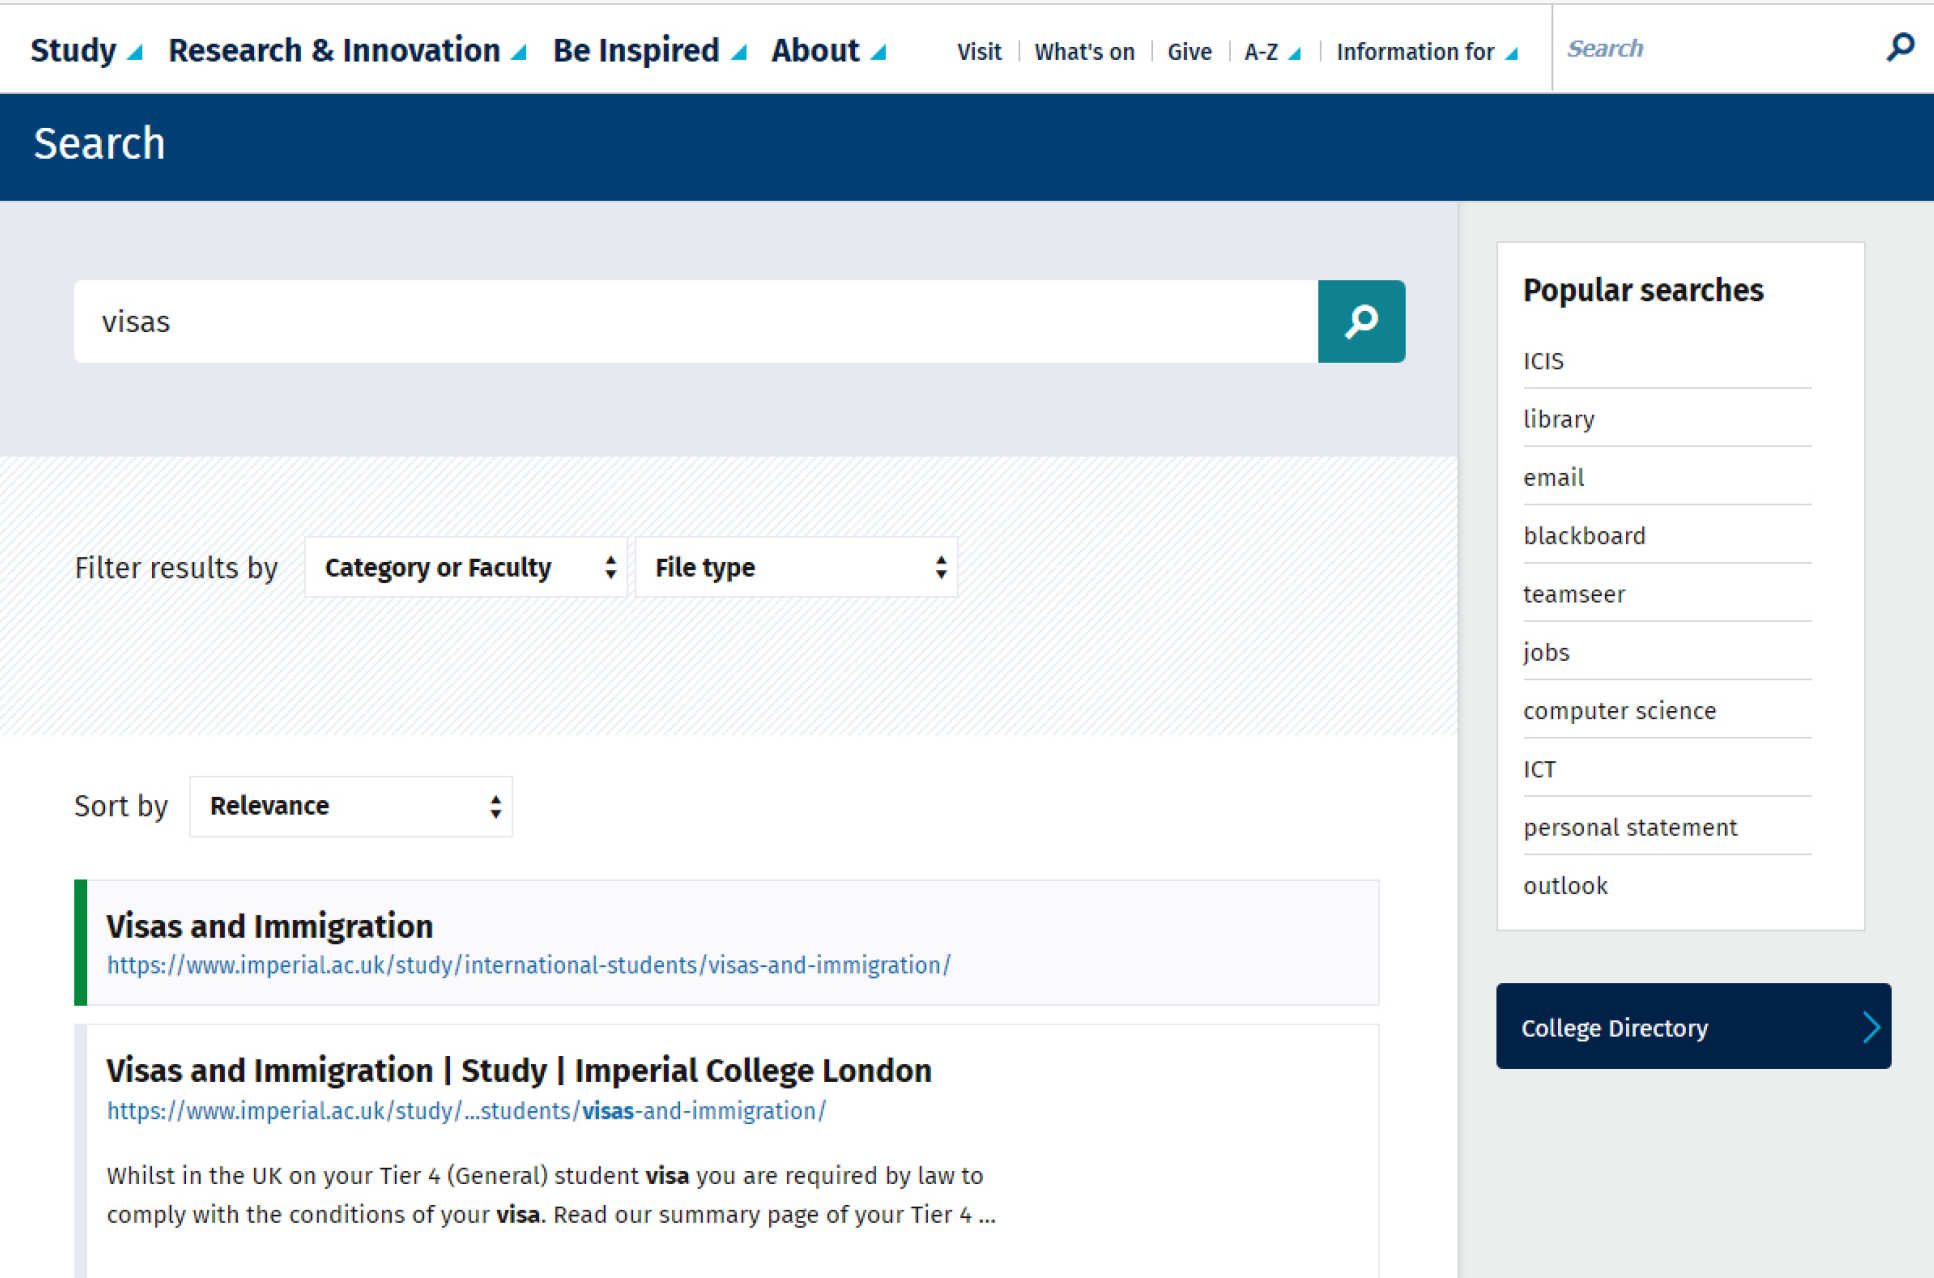Click the visas search input field
1934x1278 pixels.
tap(695, 321)
